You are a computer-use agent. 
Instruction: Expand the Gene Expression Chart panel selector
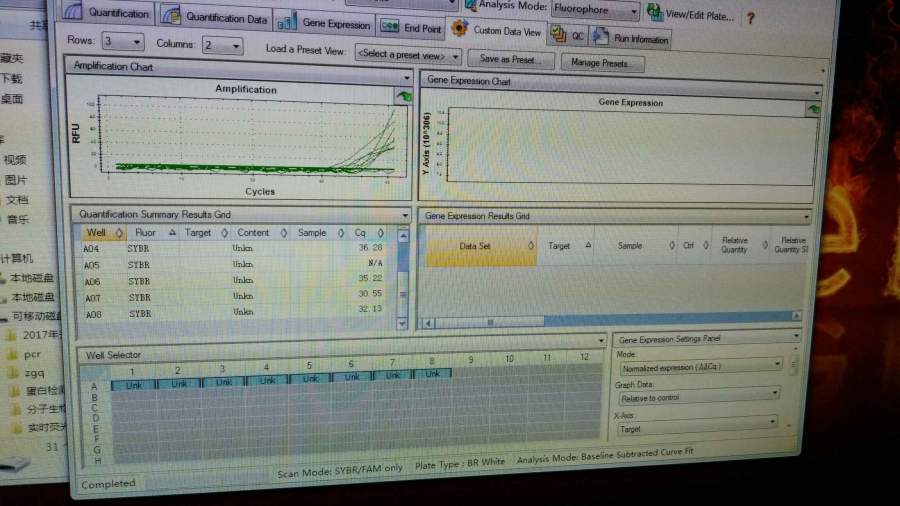click(817, 92)
